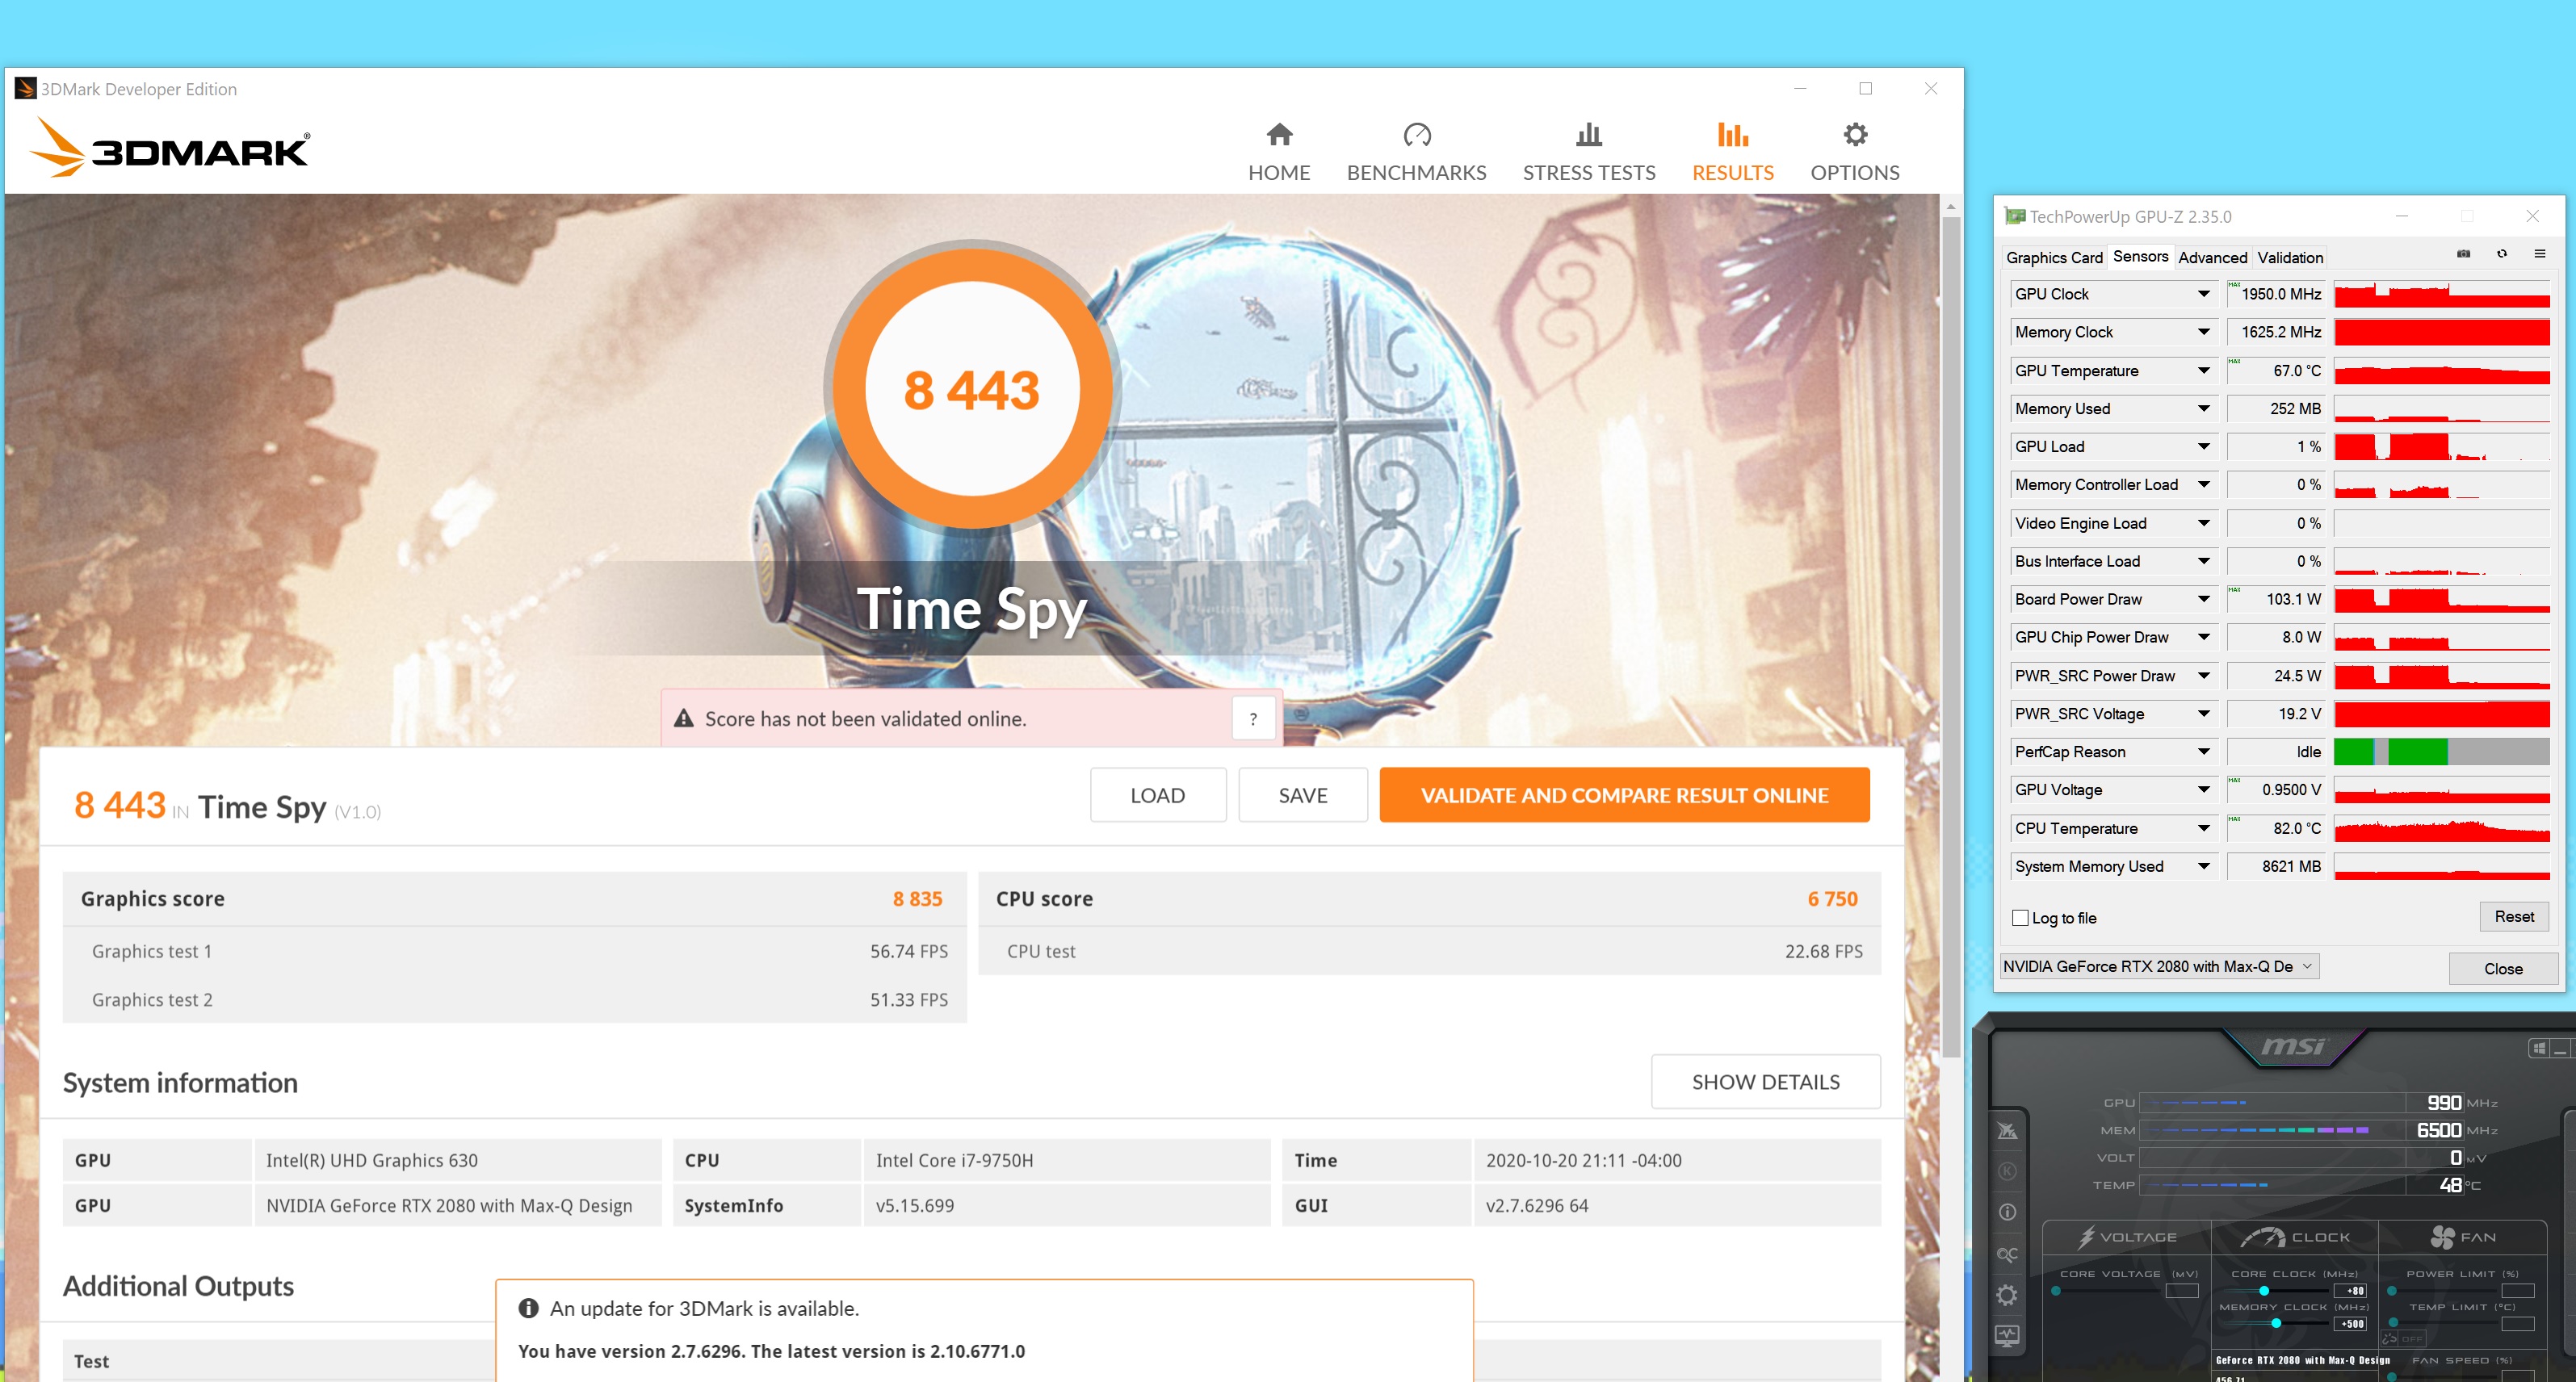
Task: Click the Memory Clock +500 input field
Action: tap(2350, 1323)
